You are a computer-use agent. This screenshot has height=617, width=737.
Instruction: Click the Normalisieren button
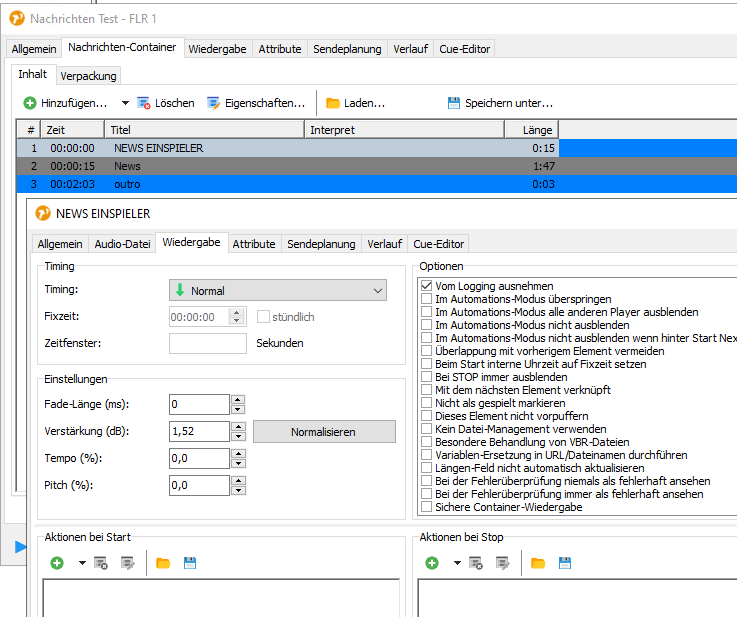coord(324,432)
